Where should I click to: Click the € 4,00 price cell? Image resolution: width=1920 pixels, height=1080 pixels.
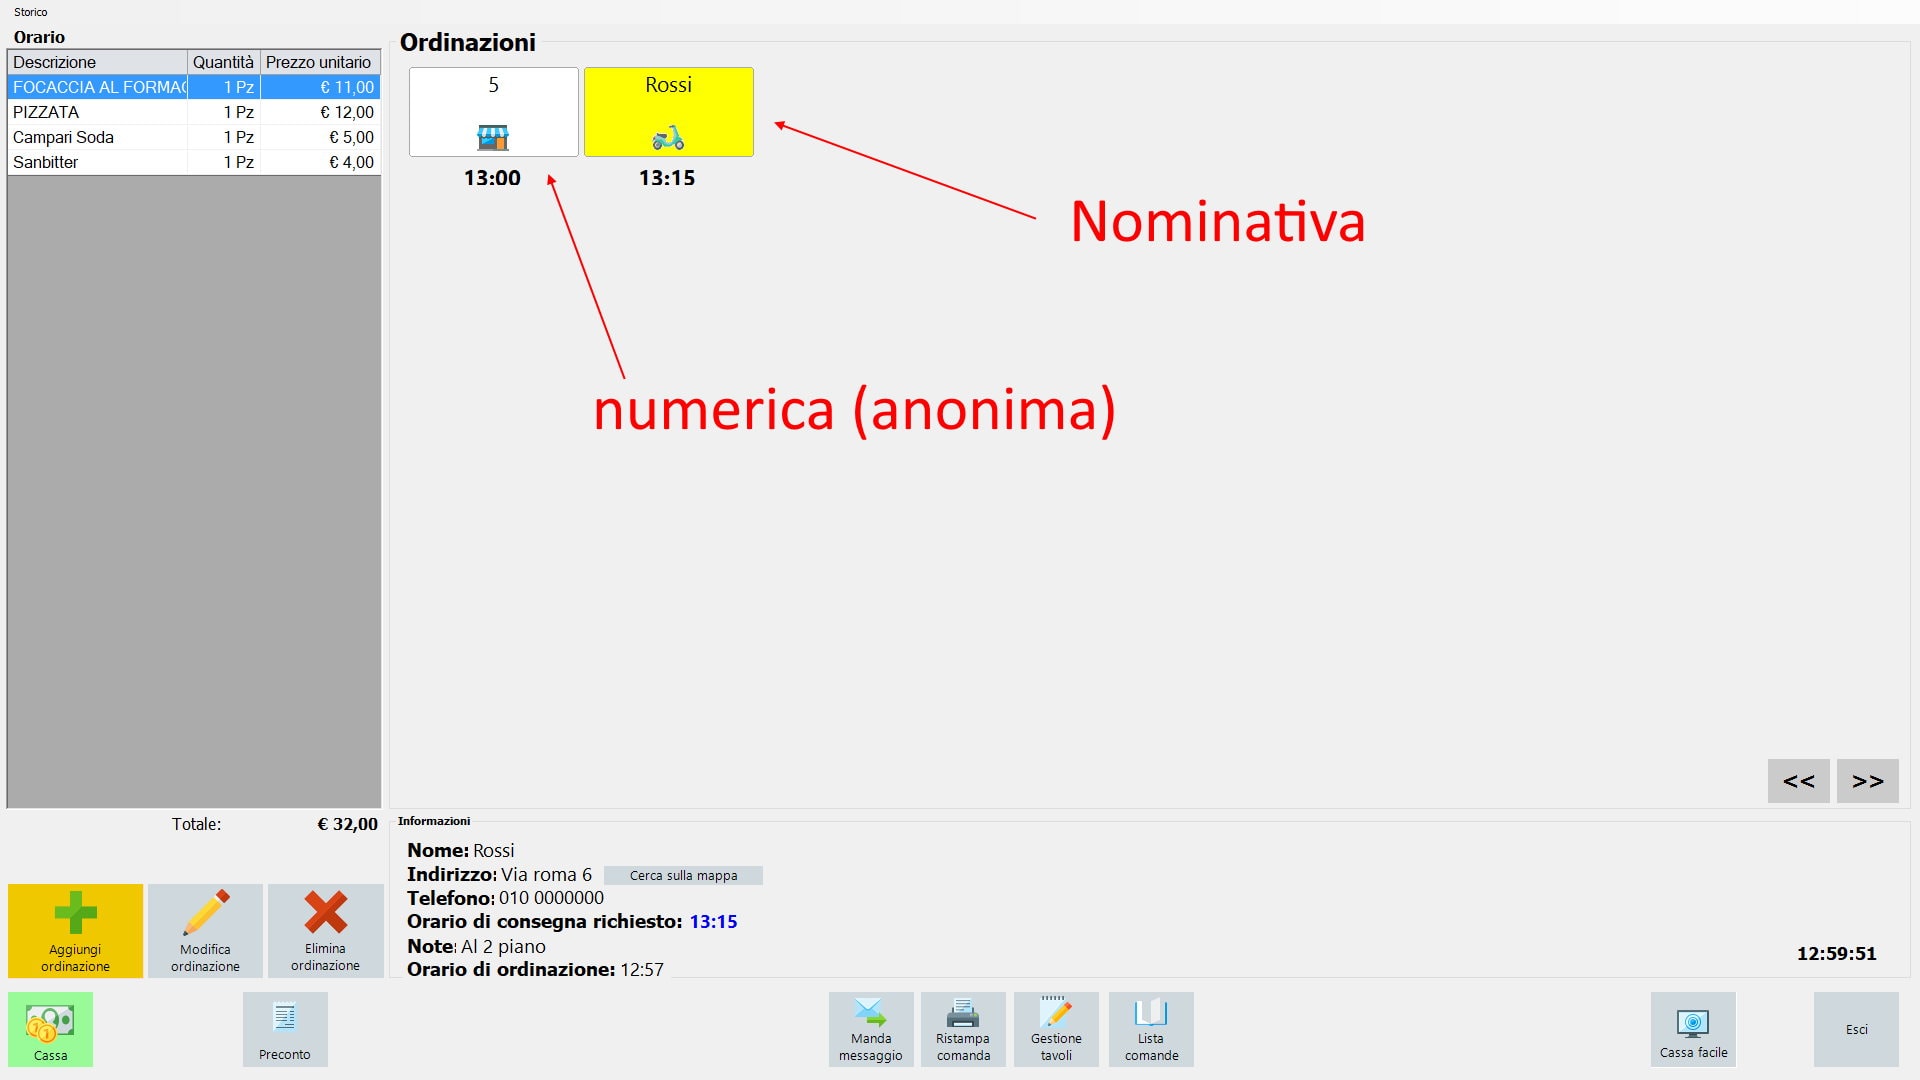click(x=320, y=162)
